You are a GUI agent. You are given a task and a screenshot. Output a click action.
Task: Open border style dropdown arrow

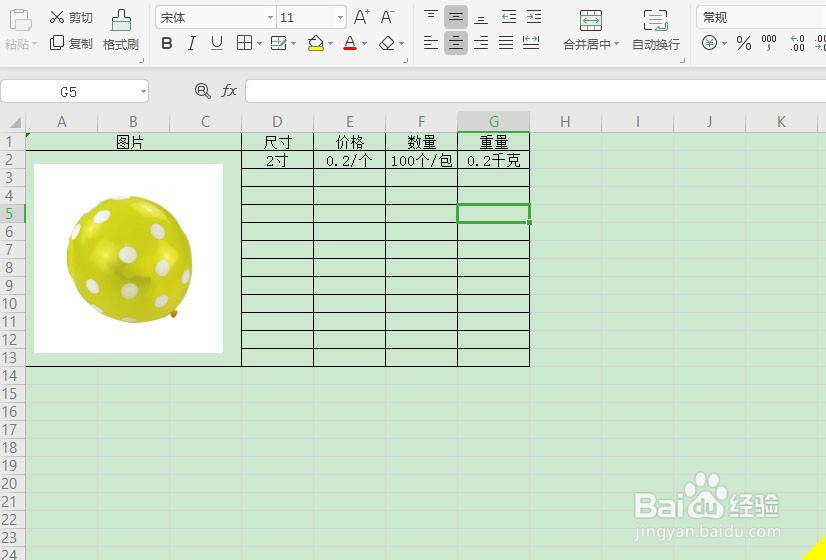click(x=259, y=44)
